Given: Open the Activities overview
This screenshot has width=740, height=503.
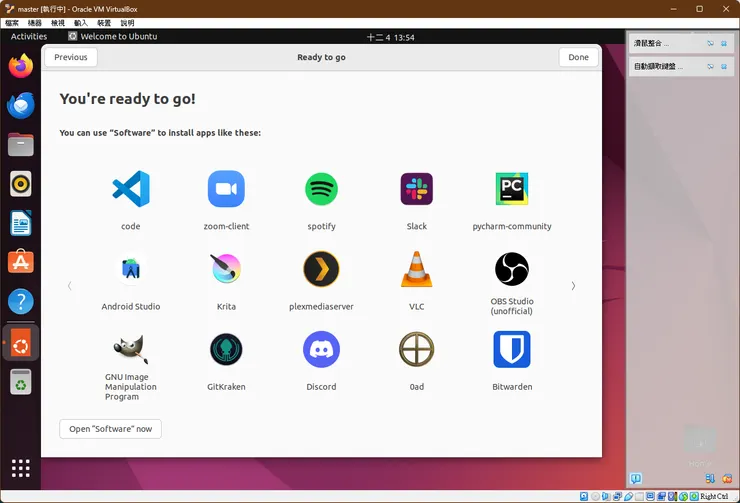Looking at the screenshot, I should [29, 37].
